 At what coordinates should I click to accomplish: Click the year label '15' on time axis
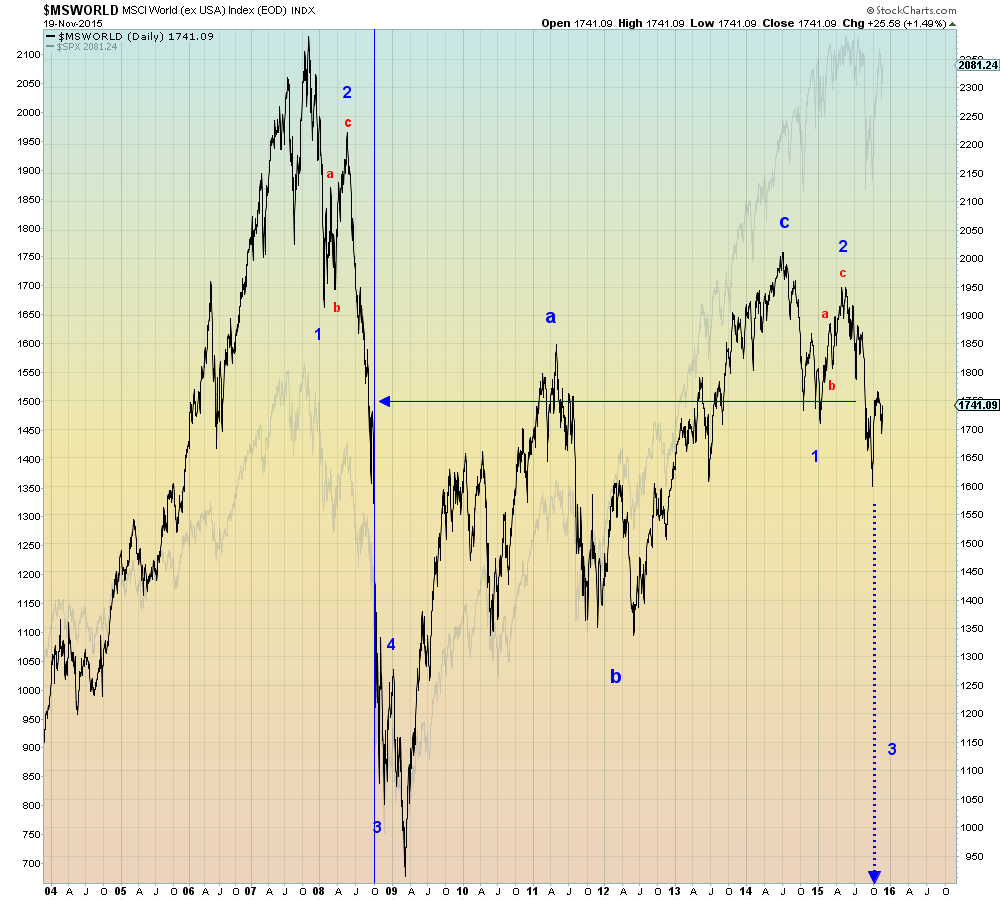[818, 891]
